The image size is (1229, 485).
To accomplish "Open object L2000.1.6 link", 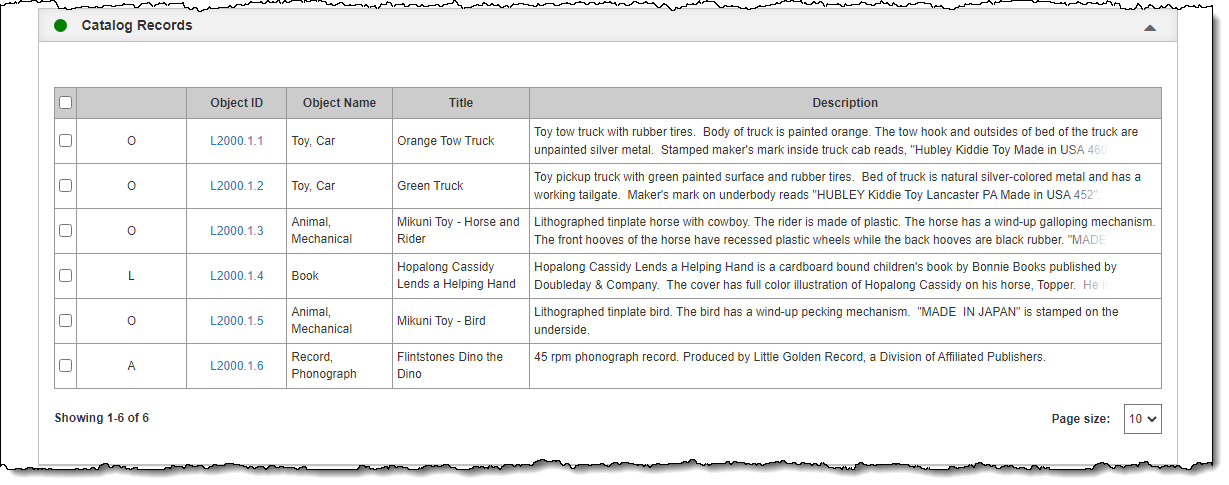I will (x=237, y=366).
